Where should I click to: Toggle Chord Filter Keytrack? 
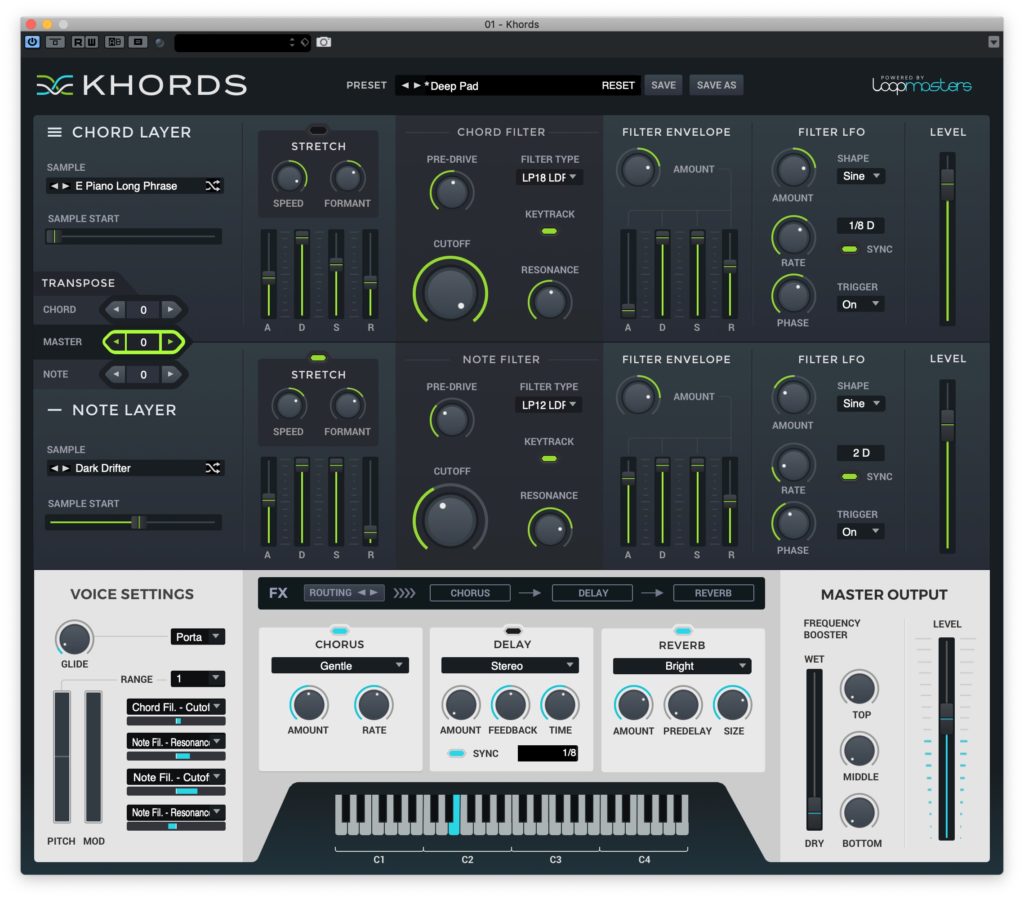click(549, 231)
